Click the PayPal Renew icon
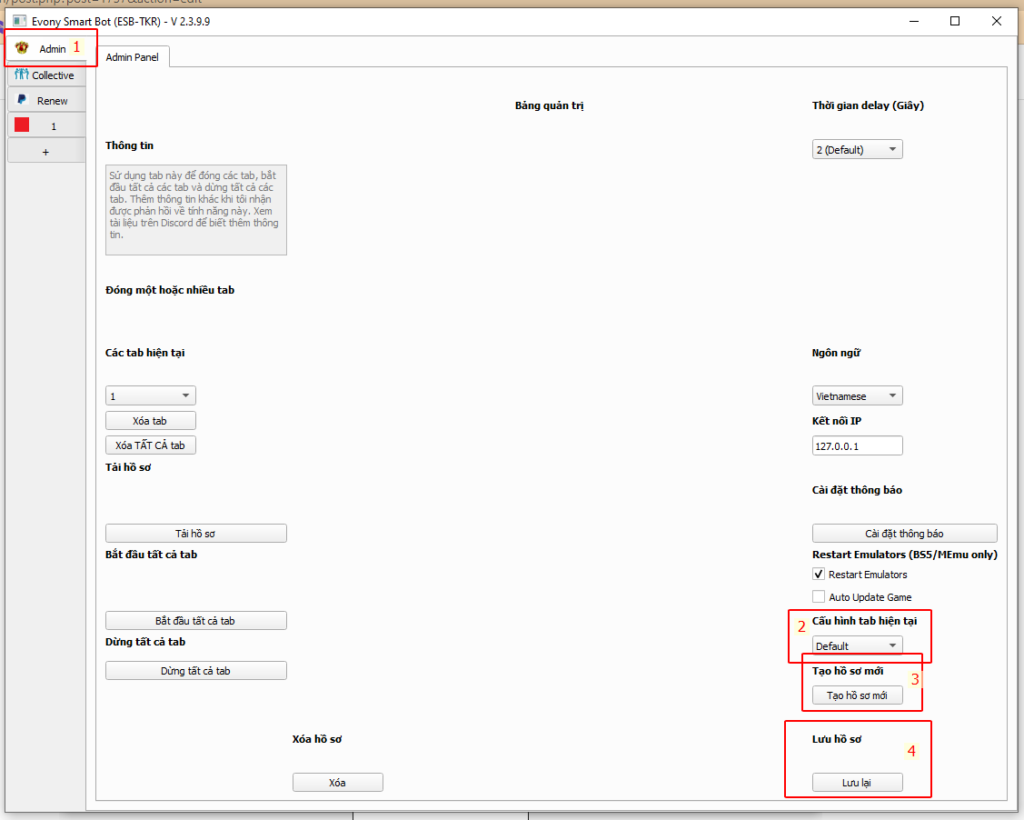The width and height of the screenshot is (1024, 820). pyautogui.click(x=22, y=100)
